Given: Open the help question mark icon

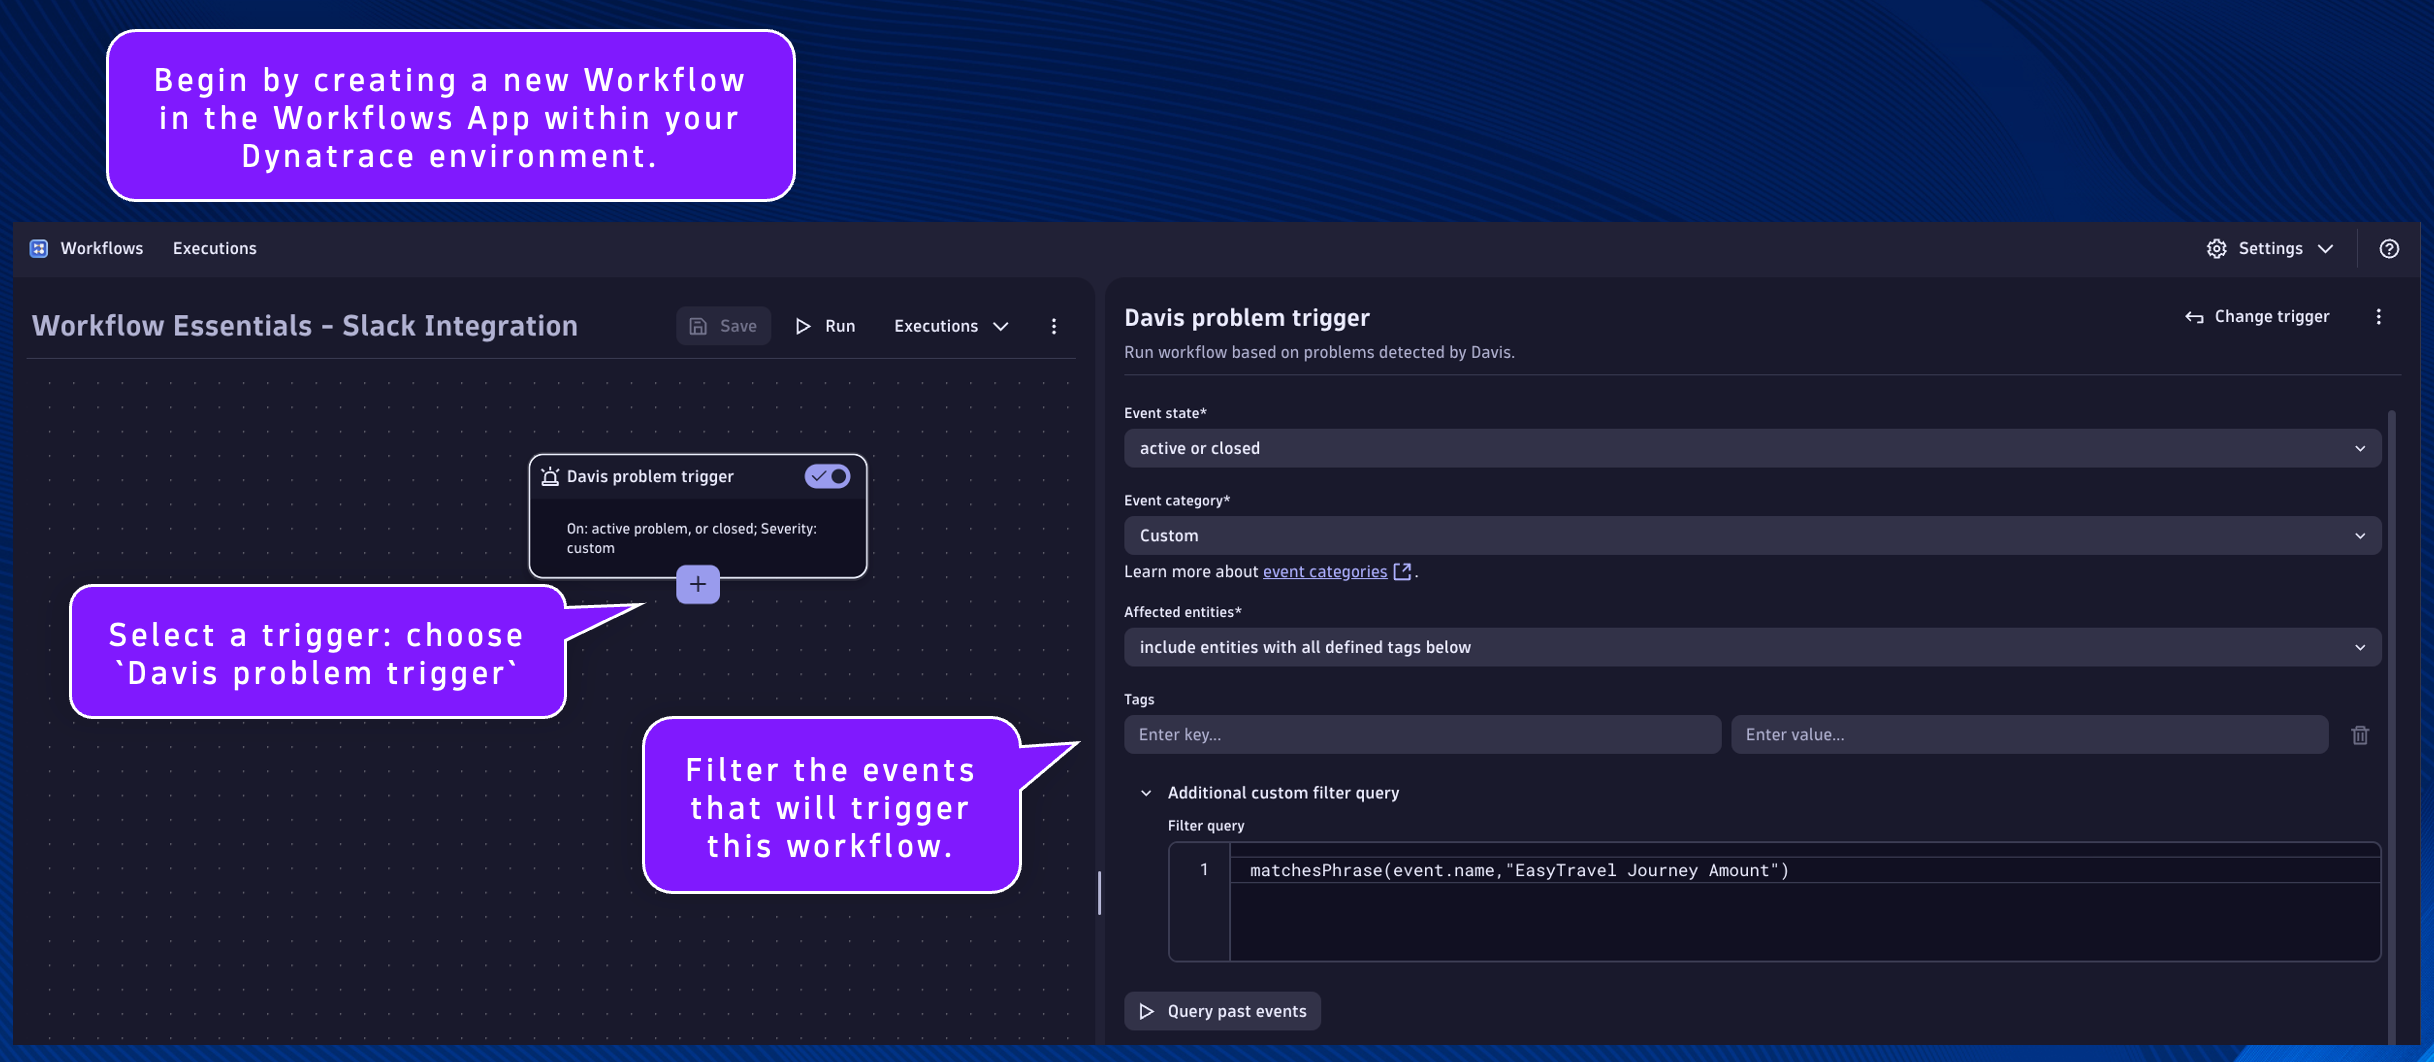Looking at the screenshot, I should point(2389,249).
